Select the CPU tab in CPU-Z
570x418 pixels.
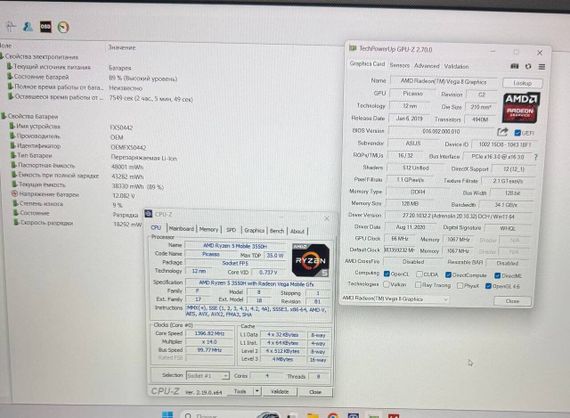156,228
